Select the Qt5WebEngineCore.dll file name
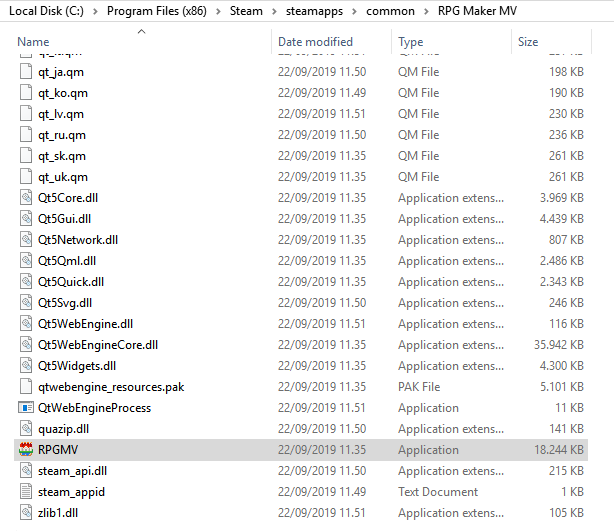614x531 pixels. (98, 345)
